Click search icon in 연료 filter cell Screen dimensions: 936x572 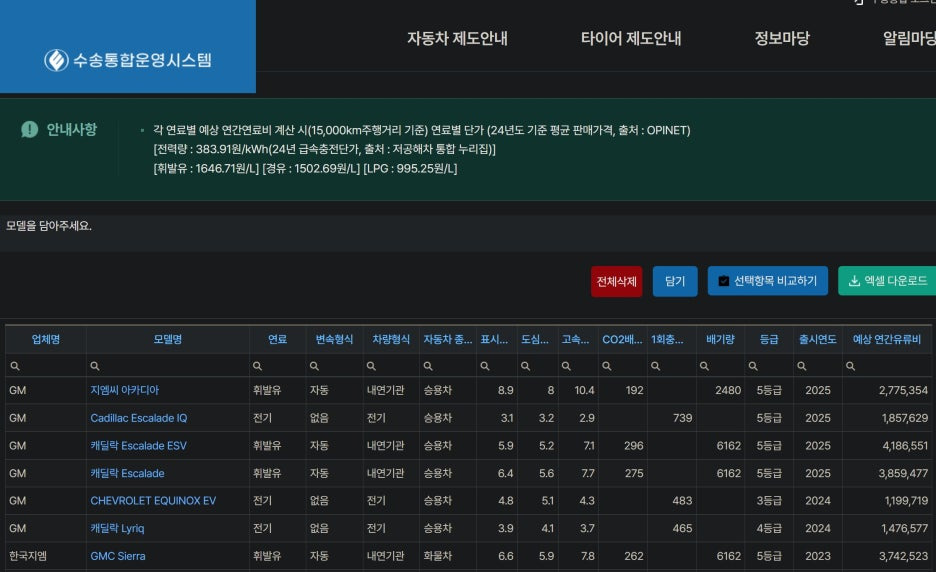[x=257, y=366]
